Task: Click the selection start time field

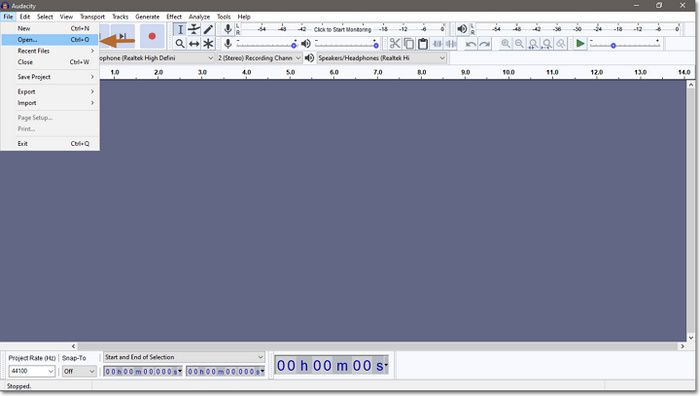Action: pos(143,371)
